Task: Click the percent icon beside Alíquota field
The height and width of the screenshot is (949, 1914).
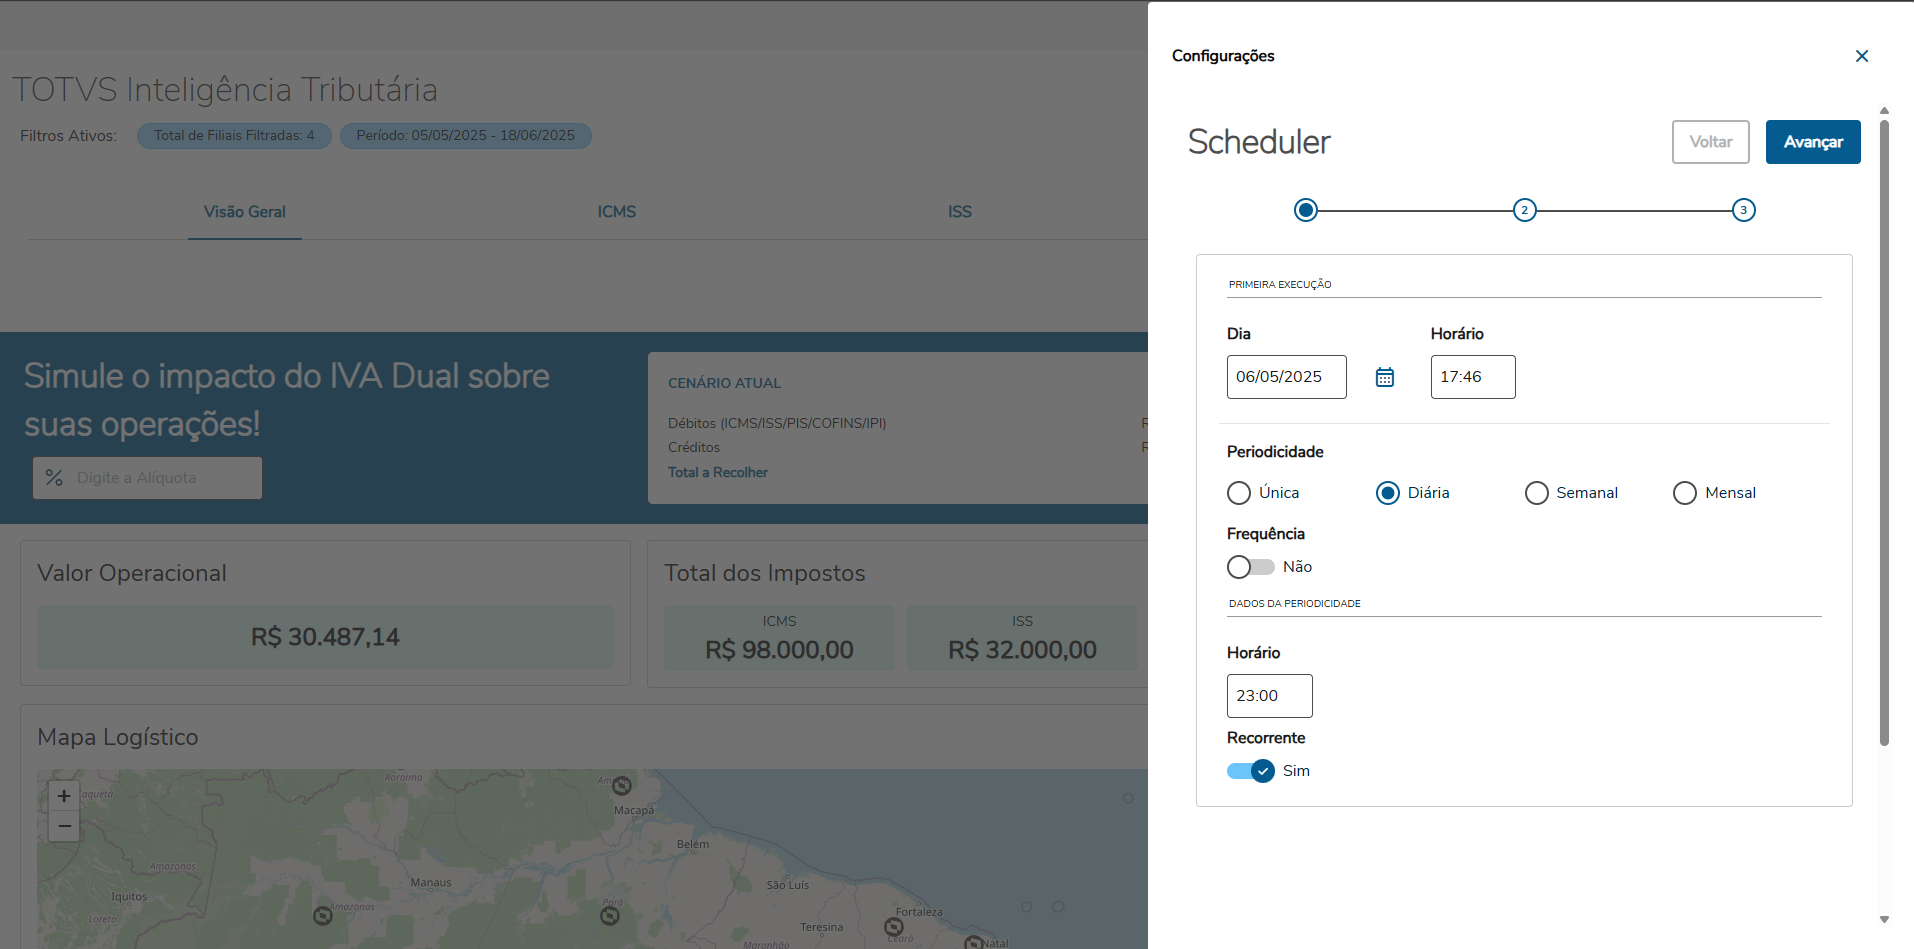Action: pos(54,478)
